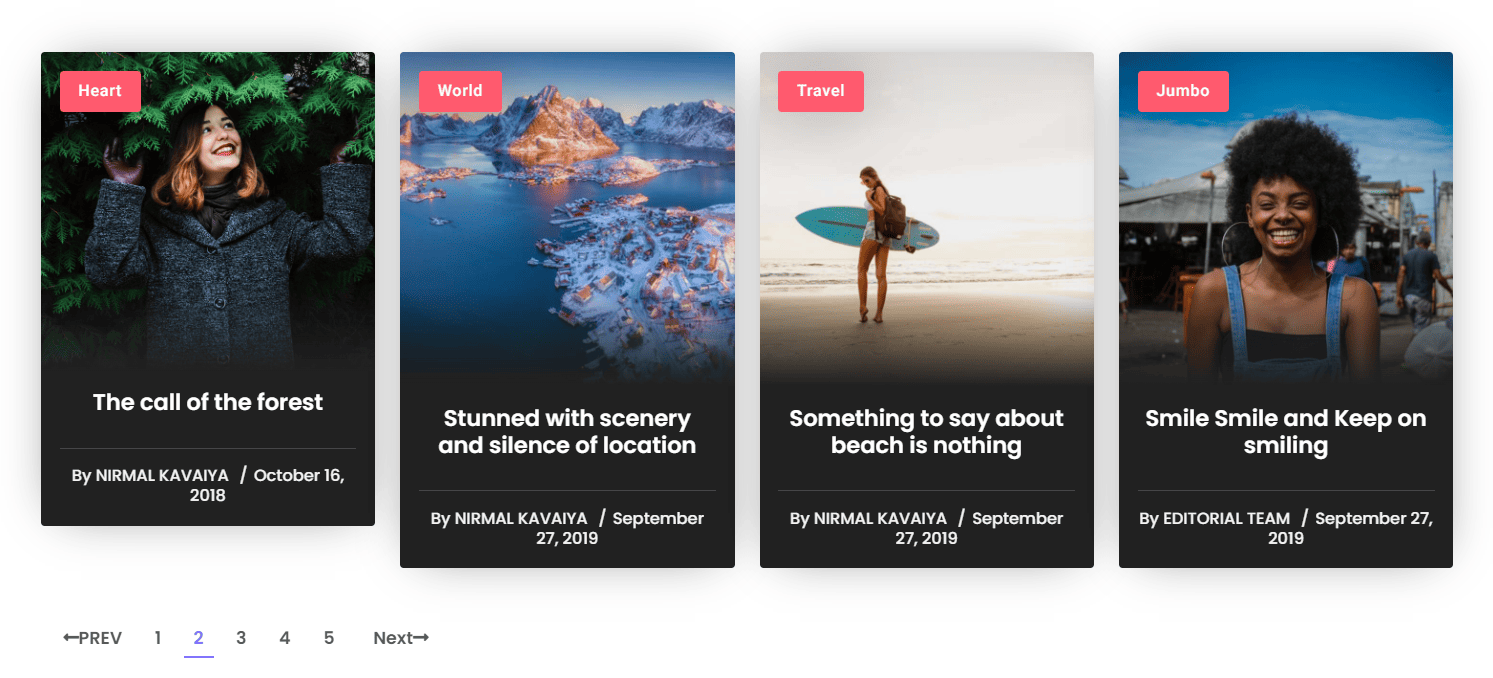Advance with the Next arrow link
The width and height of the screenshot is (1493, 678).
pos(401,638)
